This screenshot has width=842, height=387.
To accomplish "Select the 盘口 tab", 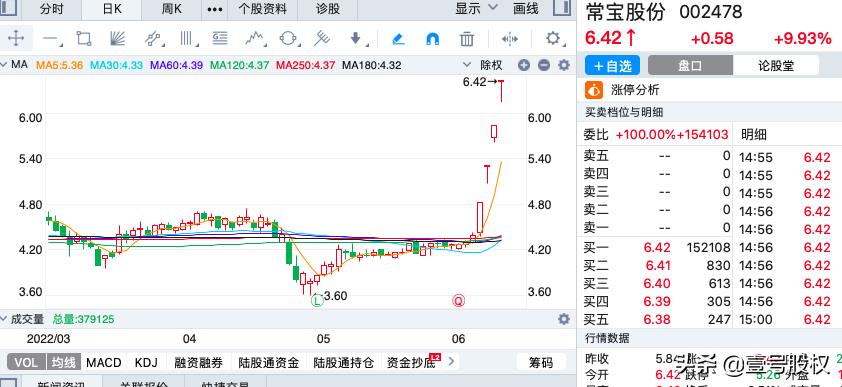I will click(x=690, y=65).
